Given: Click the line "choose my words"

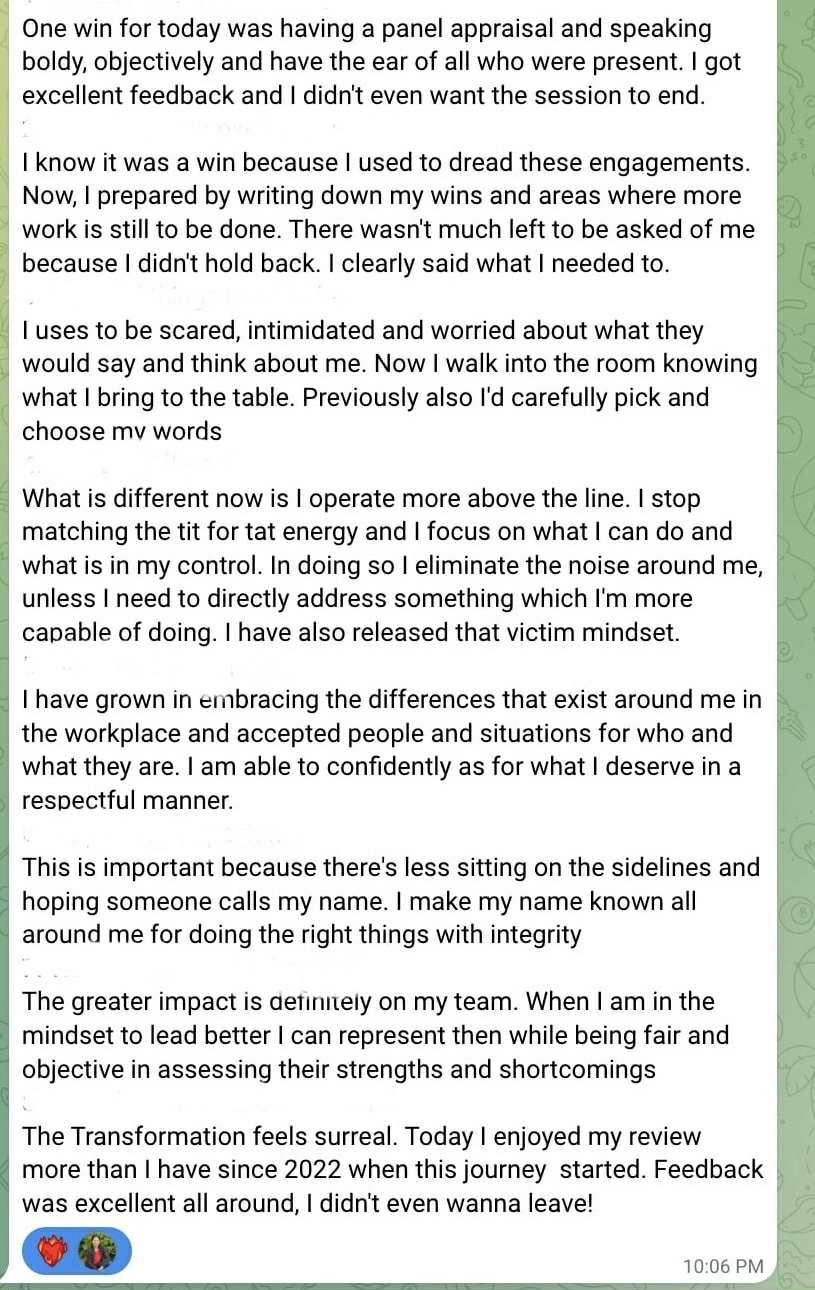Looking at the screenshot, I should 121,431.
